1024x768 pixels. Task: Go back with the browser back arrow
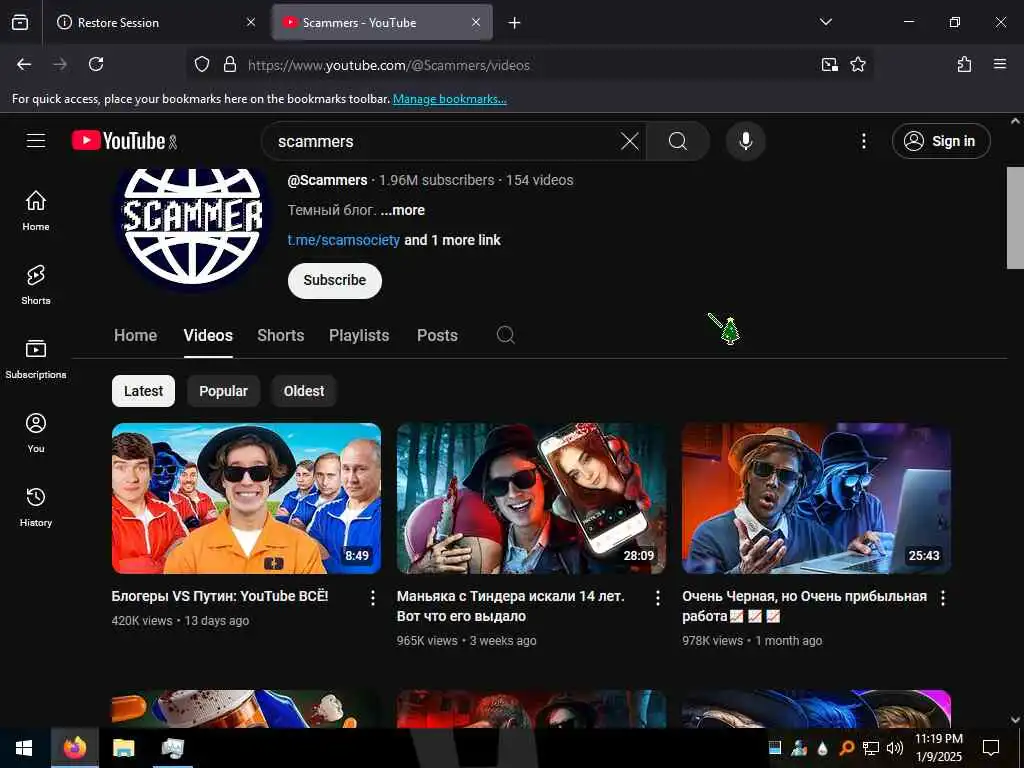click(24, 64)
